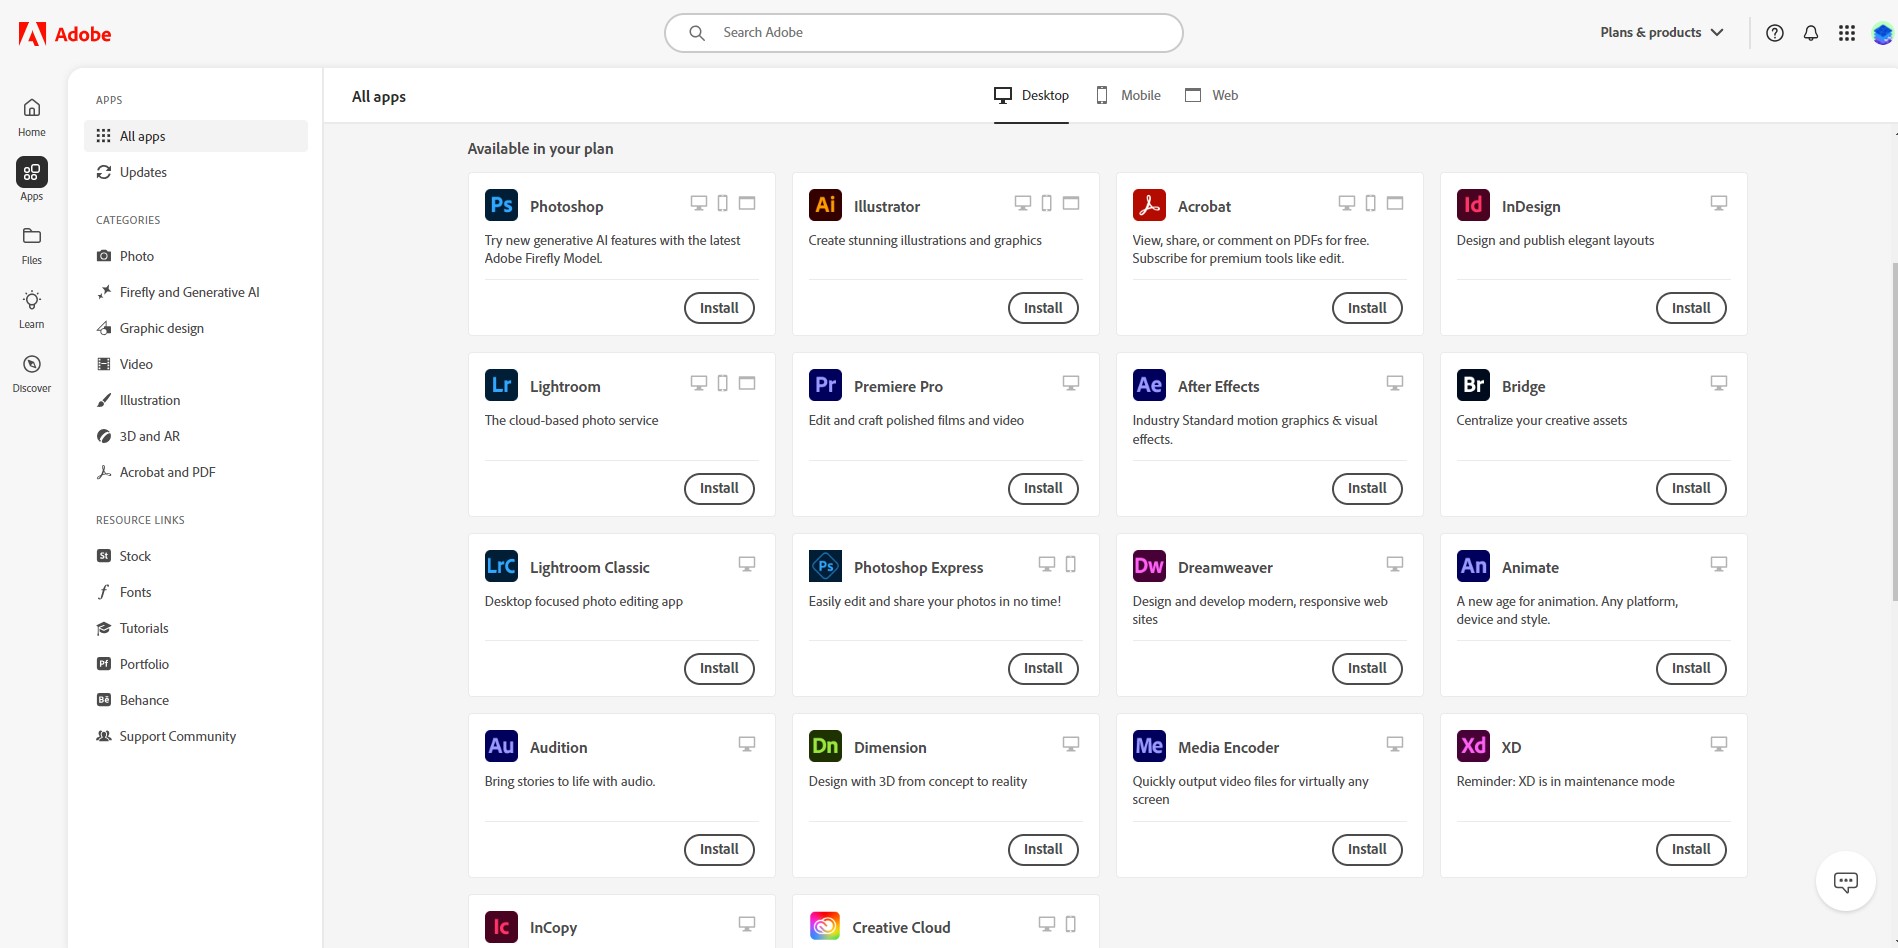The height and width of the screenshot is (948, 1898).
Task: Click the Lightroom Classic app icon
Action: (x=501, y=566)
